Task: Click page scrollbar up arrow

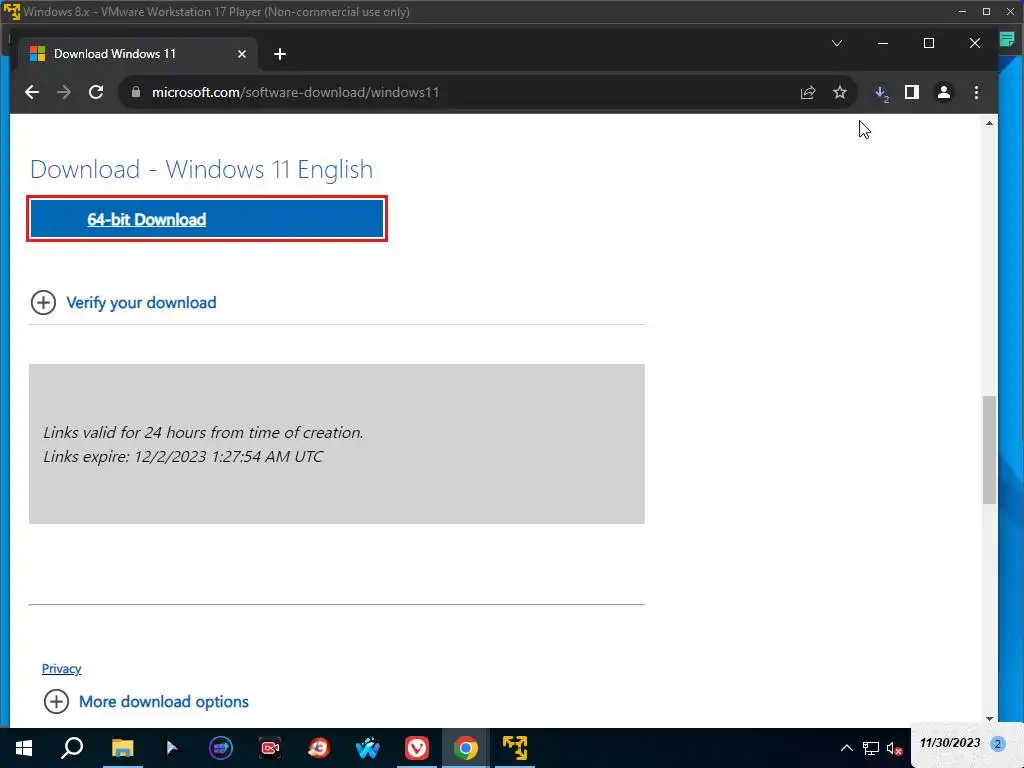Action: click(x=989, y=123)
